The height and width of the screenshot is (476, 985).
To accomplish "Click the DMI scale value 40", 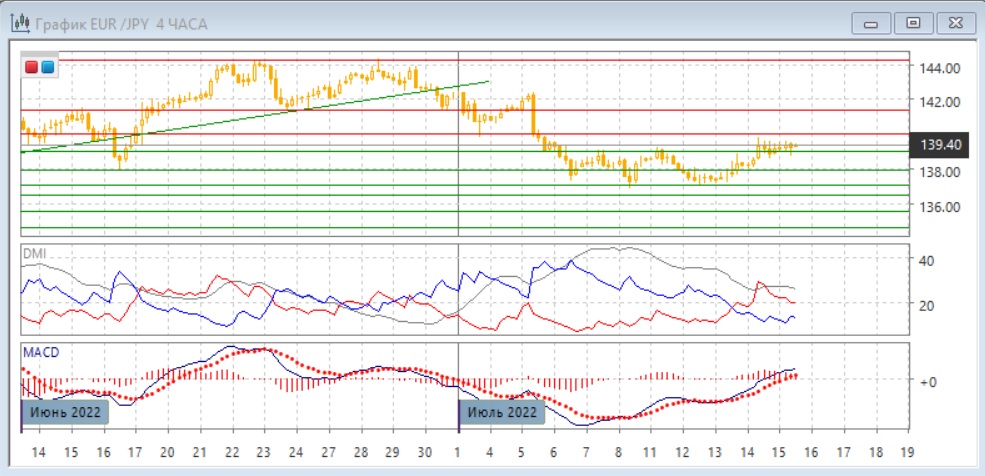I will pos(926,261).
